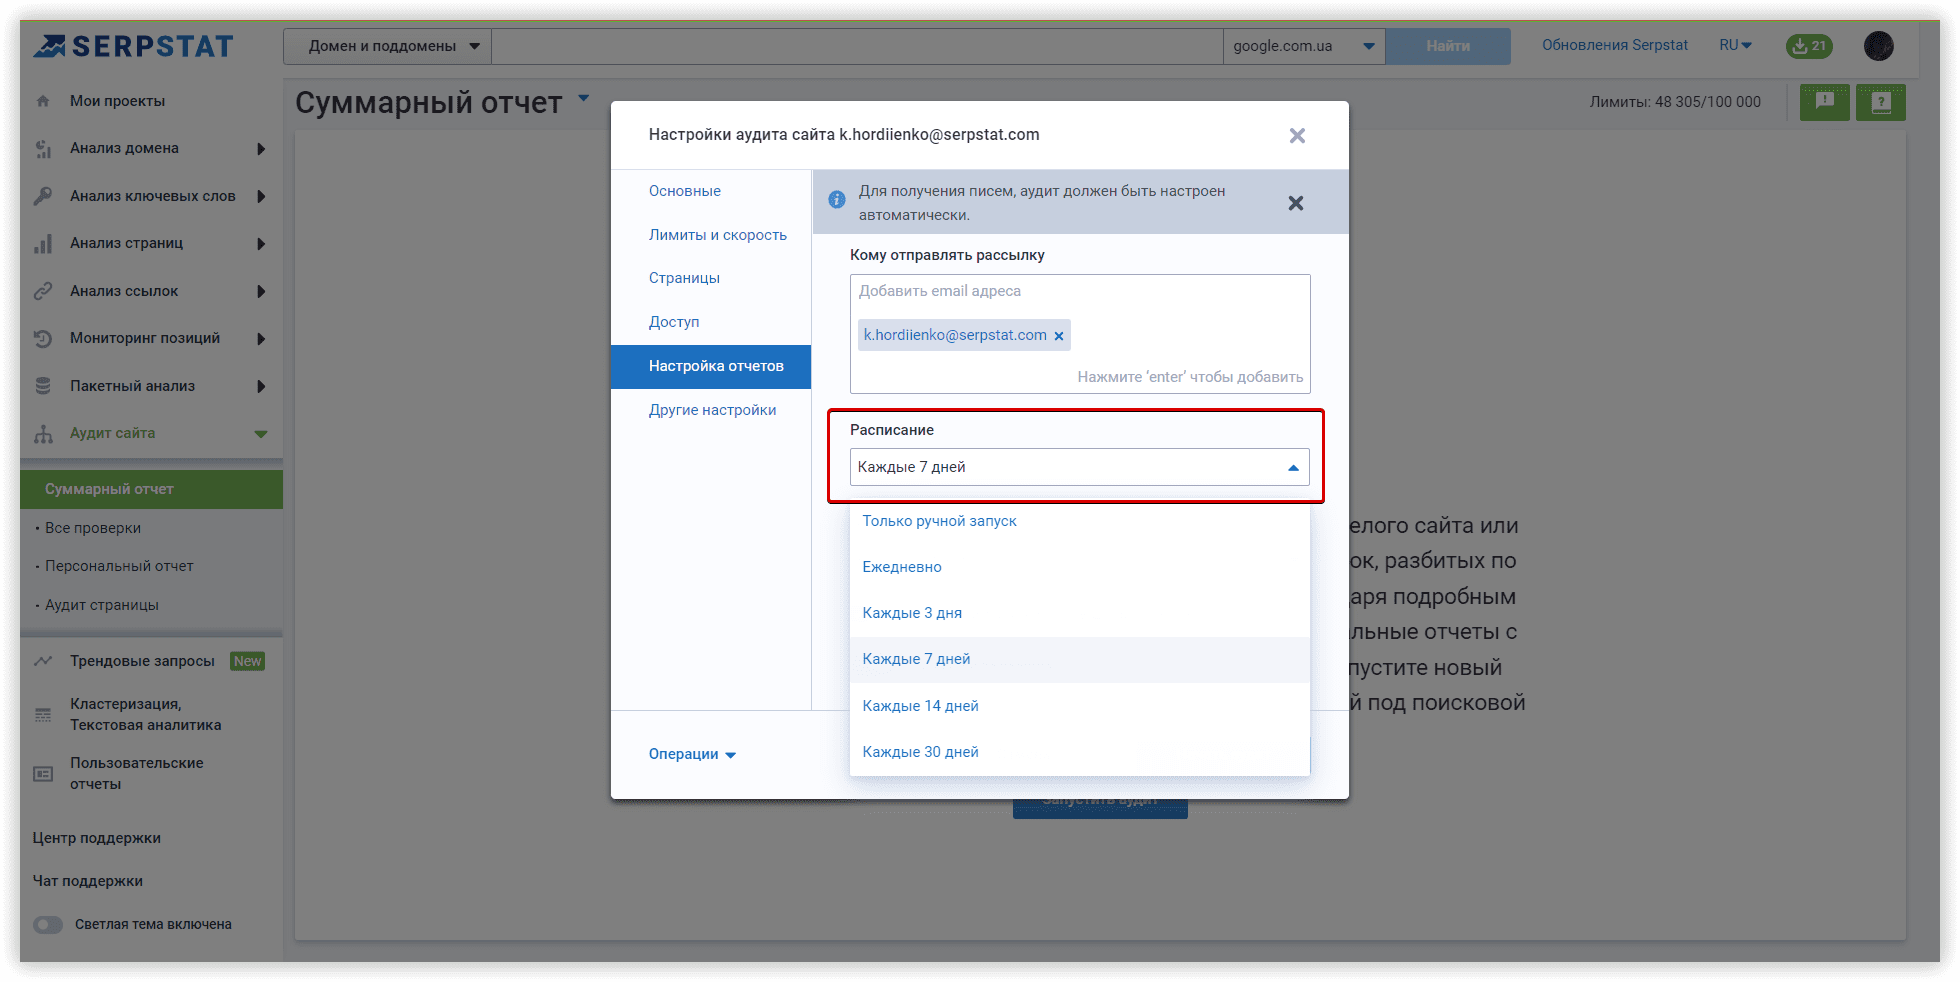Dismiss the info notice about emails
The image size is (1960, 982).
point(1296,203)
